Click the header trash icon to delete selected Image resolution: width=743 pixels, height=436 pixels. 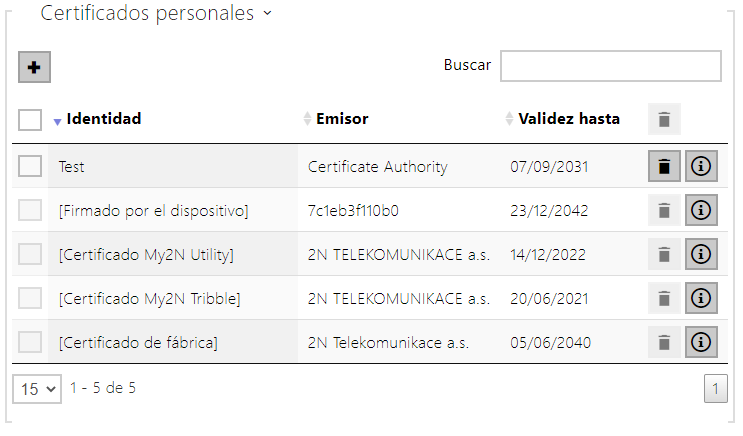click(664, 119)
